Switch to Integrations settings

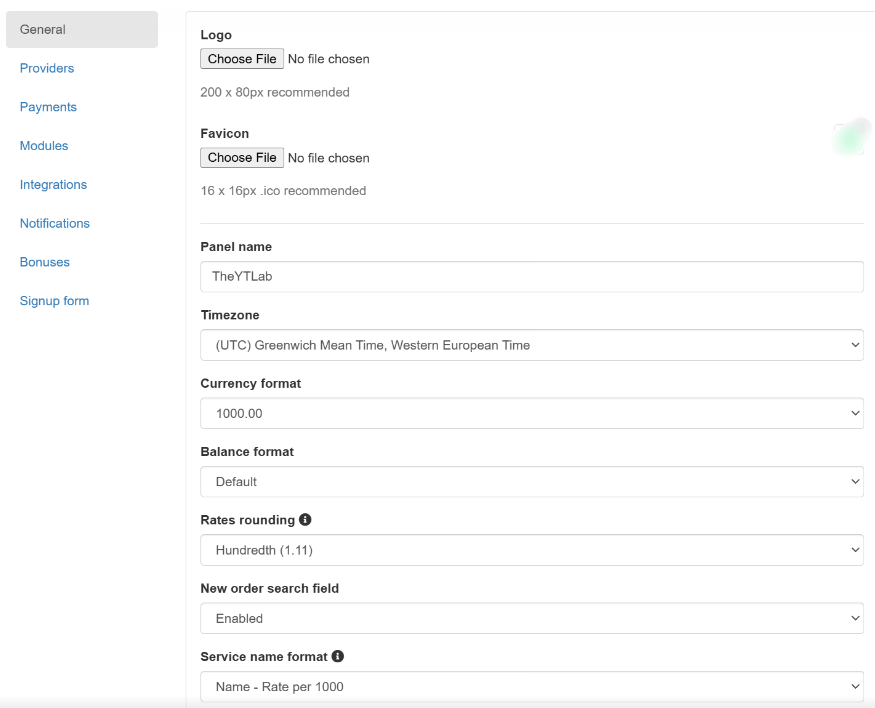(x=54, y=185)
